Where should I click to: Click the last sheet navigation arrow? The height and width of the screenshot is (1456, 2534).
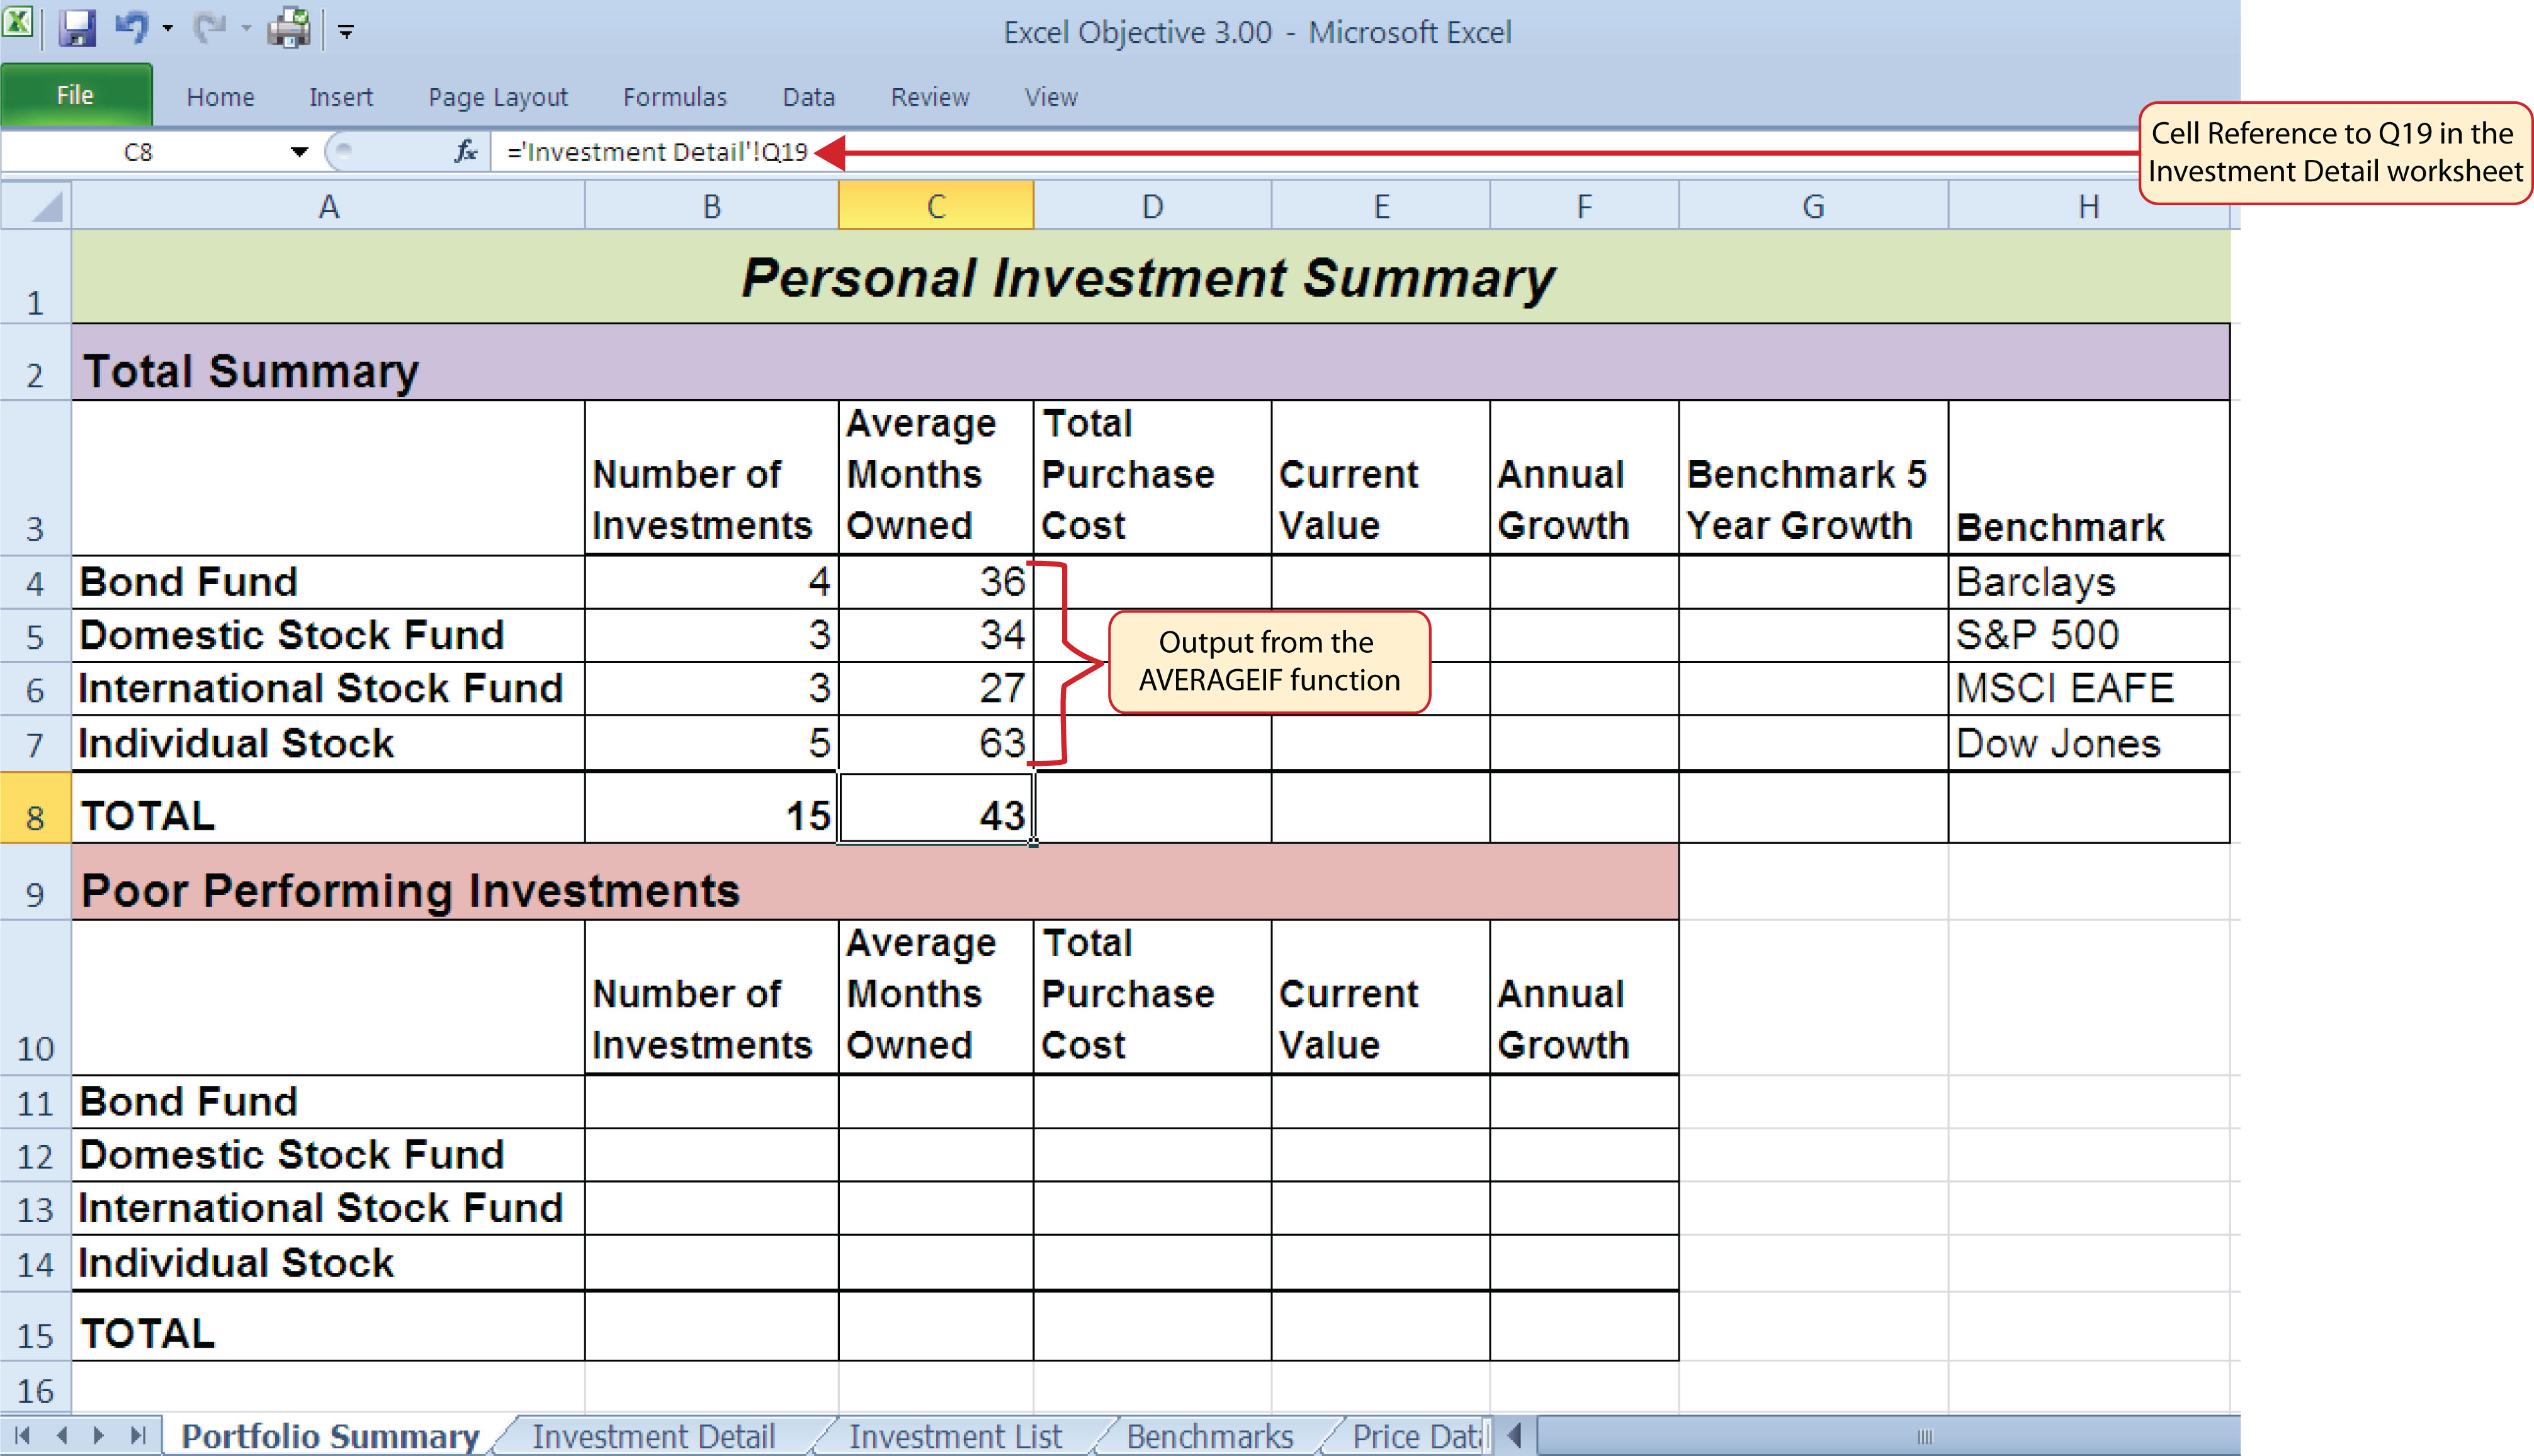138,1436
